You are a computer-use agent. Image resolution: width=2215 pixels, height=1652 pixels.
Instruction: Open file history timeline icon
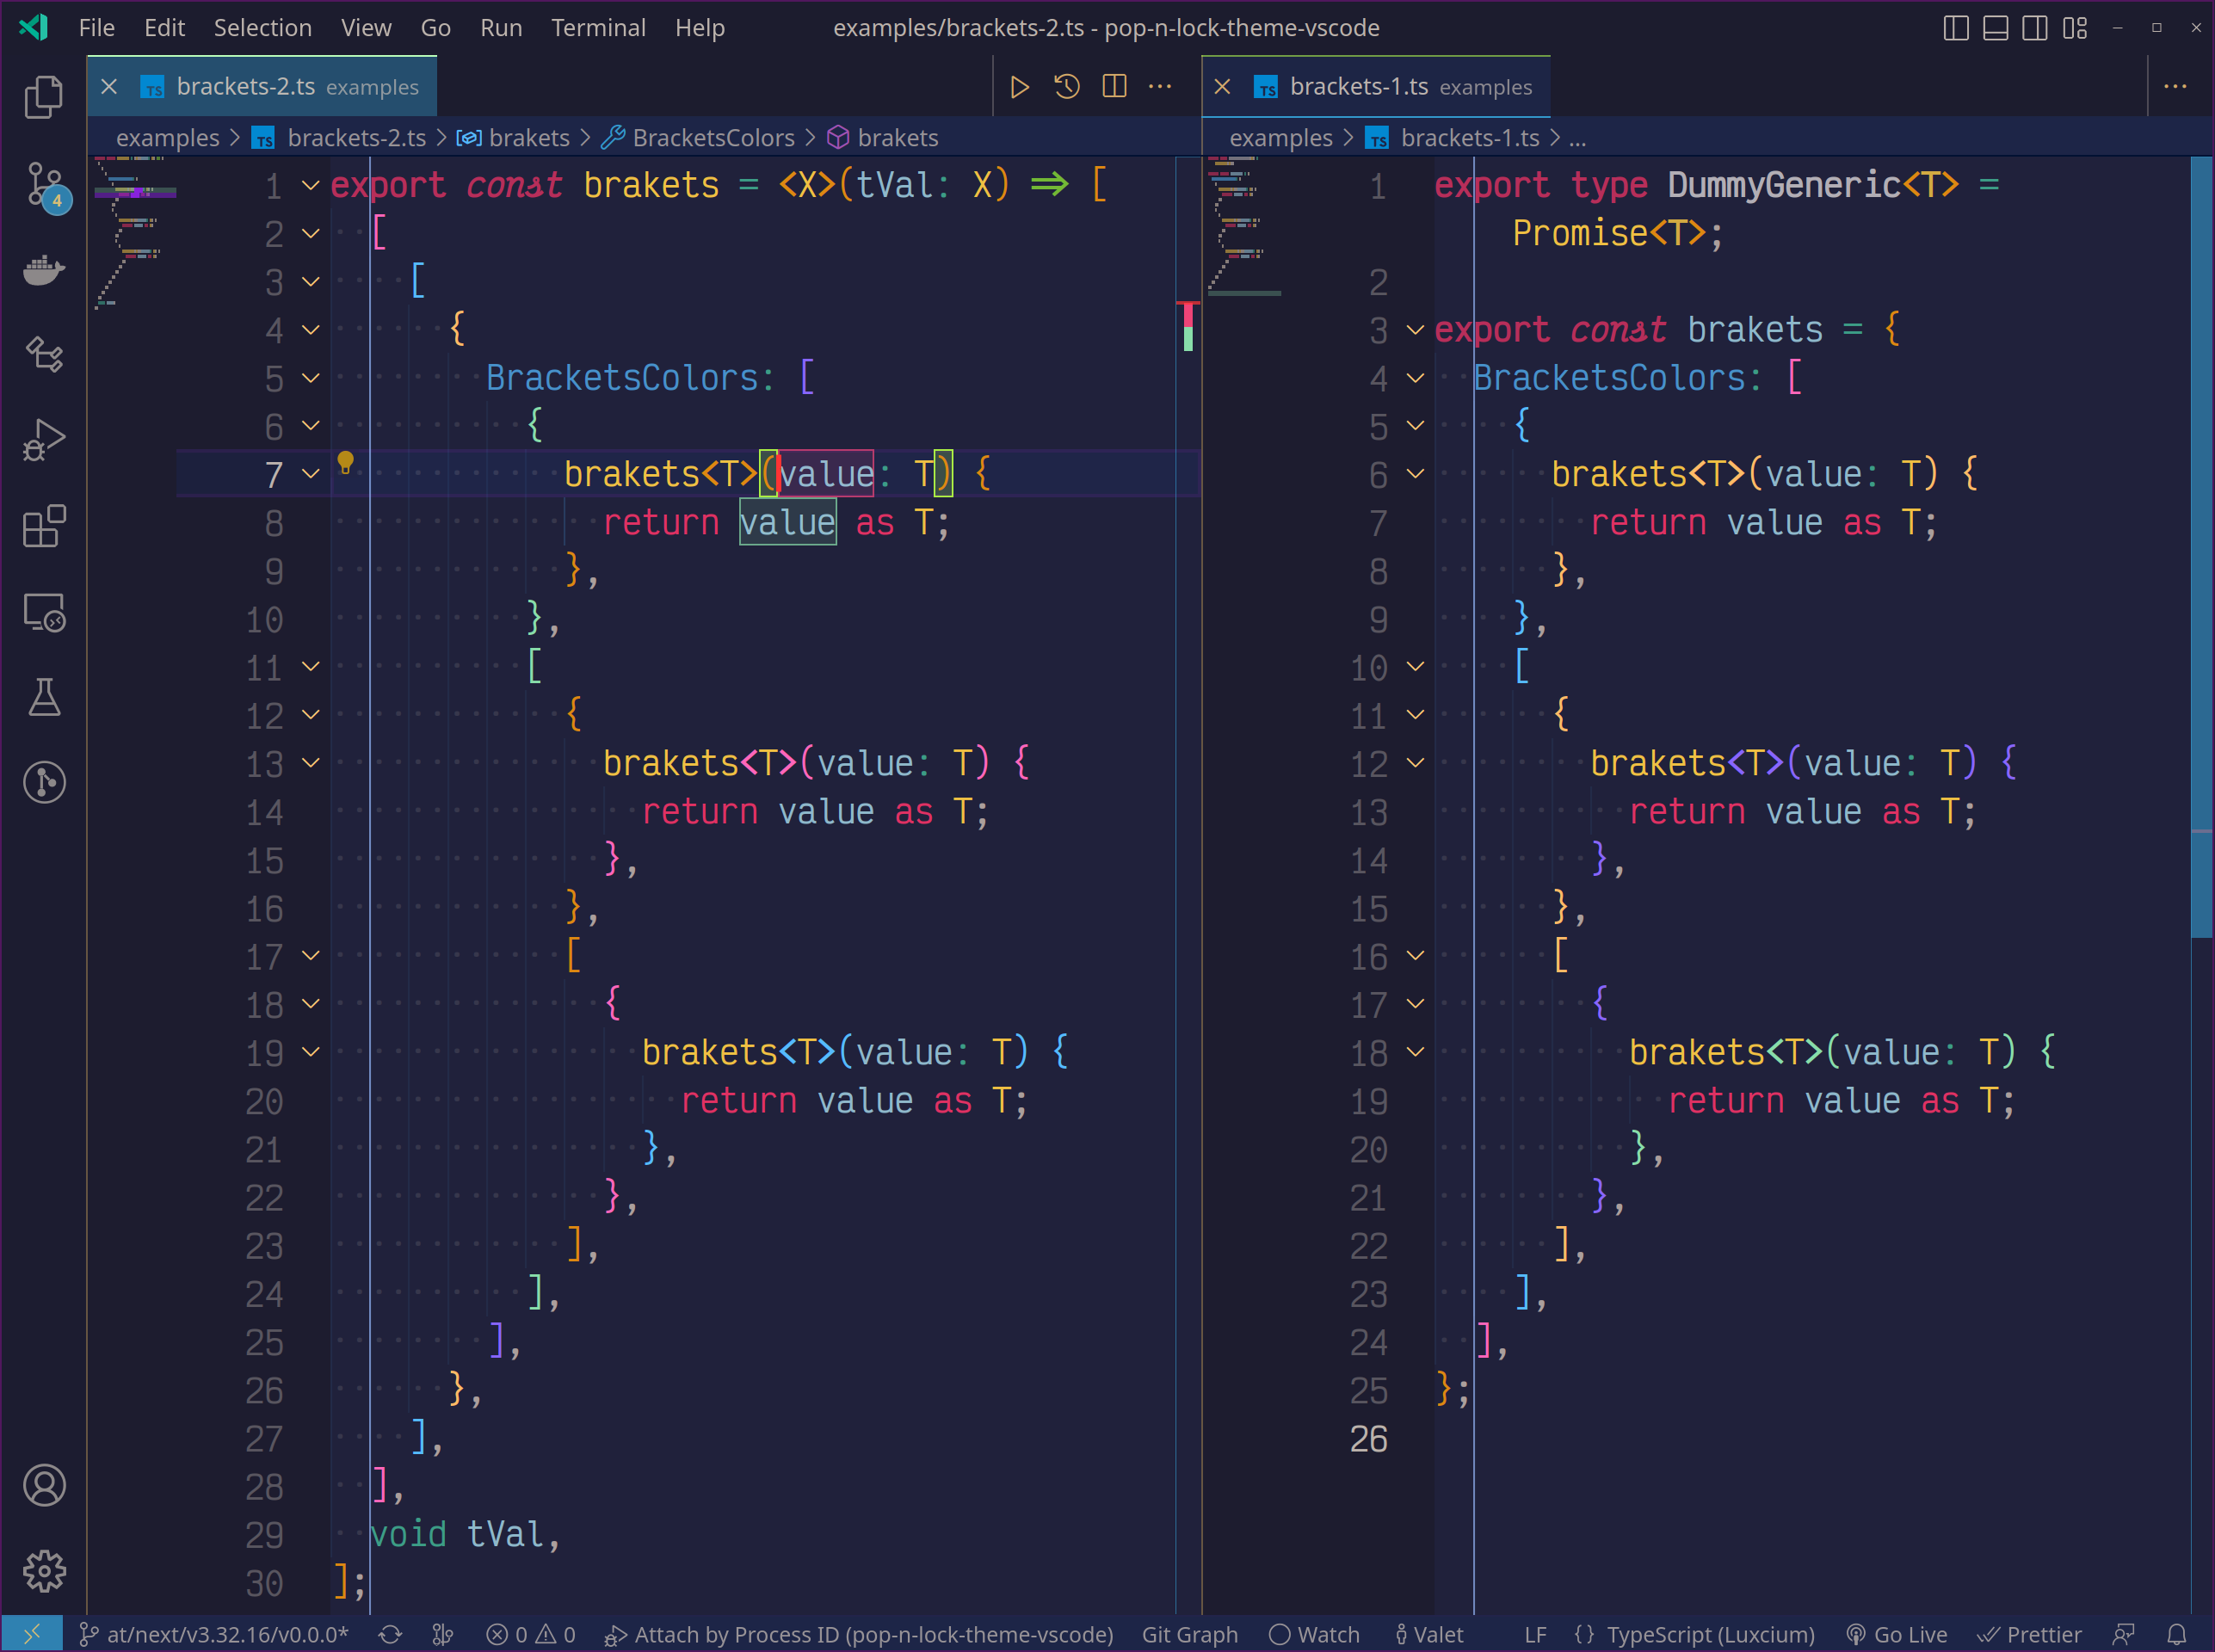tap(1067, 87)
